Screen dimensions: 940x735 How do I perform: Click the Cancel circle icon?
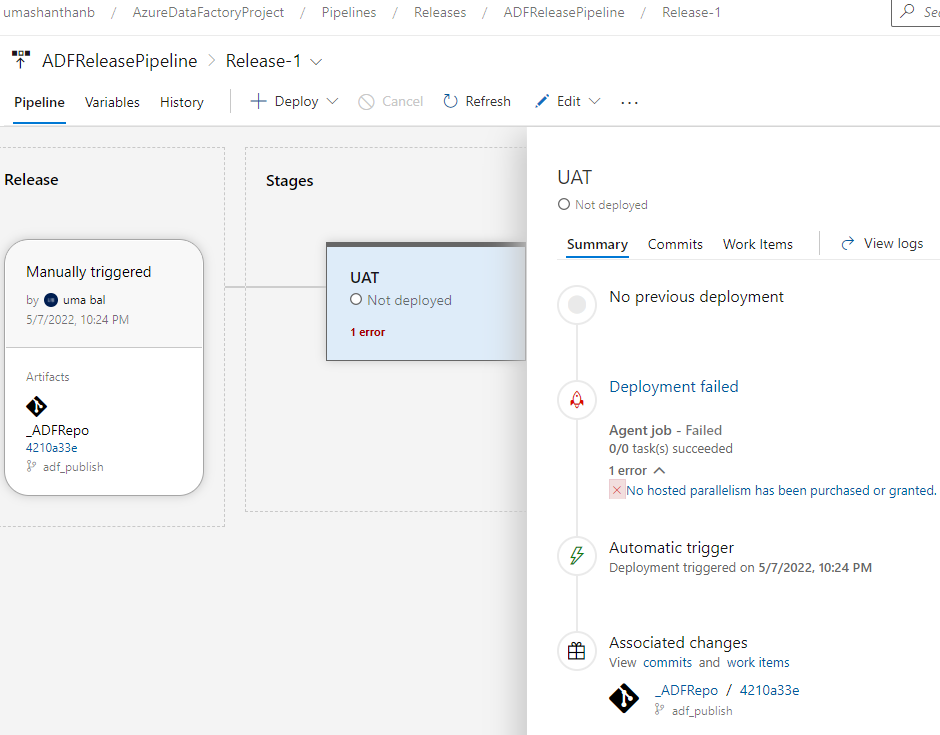[x=366, y=102]
